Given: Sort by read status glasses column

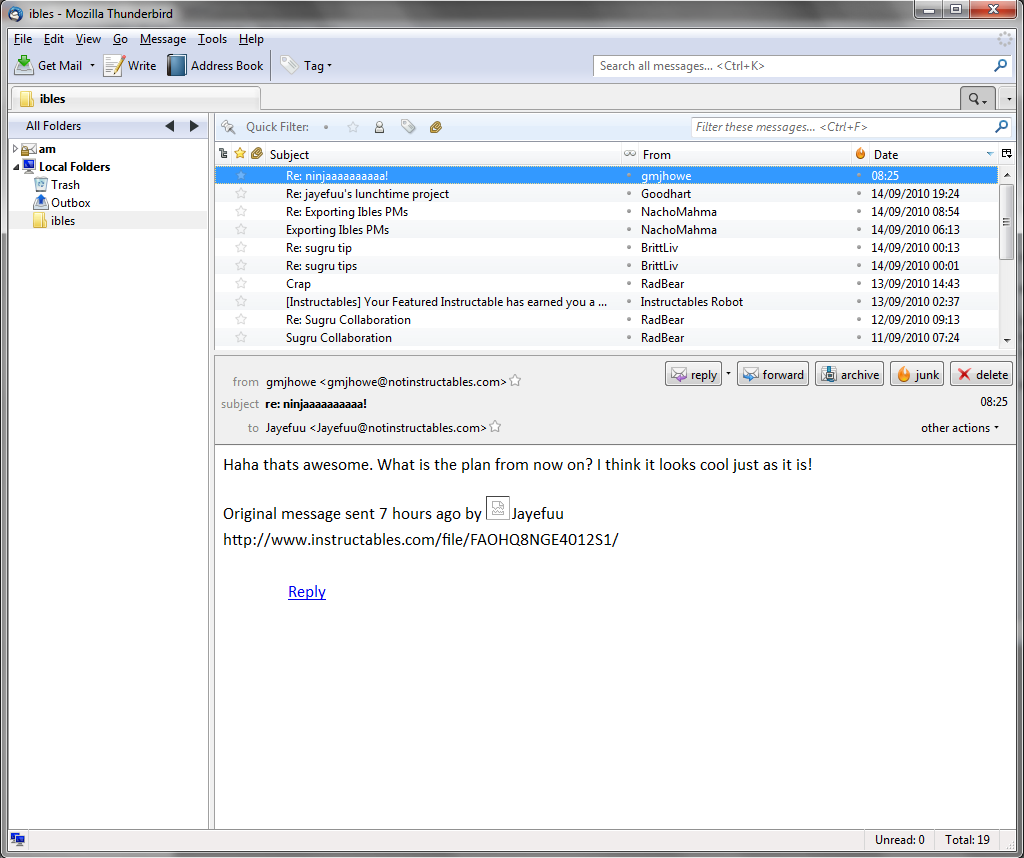Looking at the screenshot, I should coord(630,154).
